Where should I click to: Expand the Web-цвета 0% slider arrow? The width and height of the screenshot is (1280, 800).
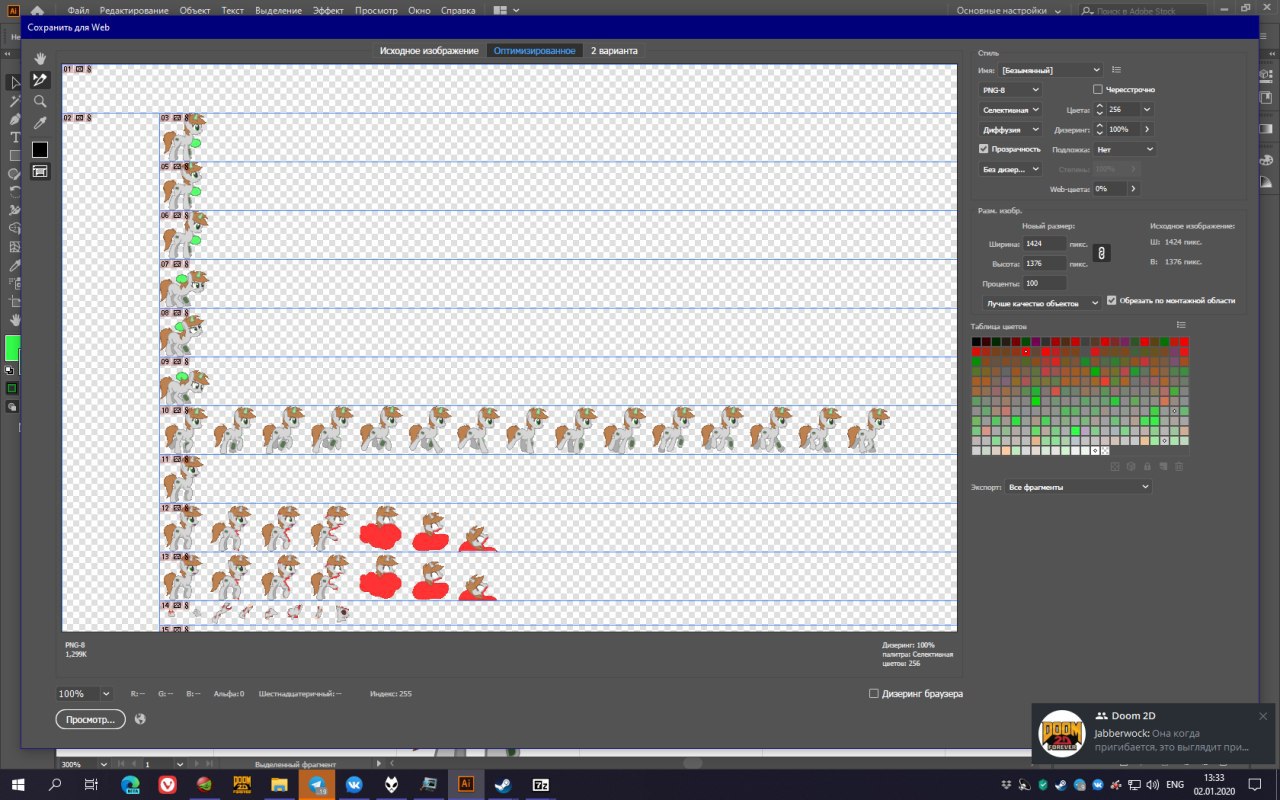[1133, 188]
